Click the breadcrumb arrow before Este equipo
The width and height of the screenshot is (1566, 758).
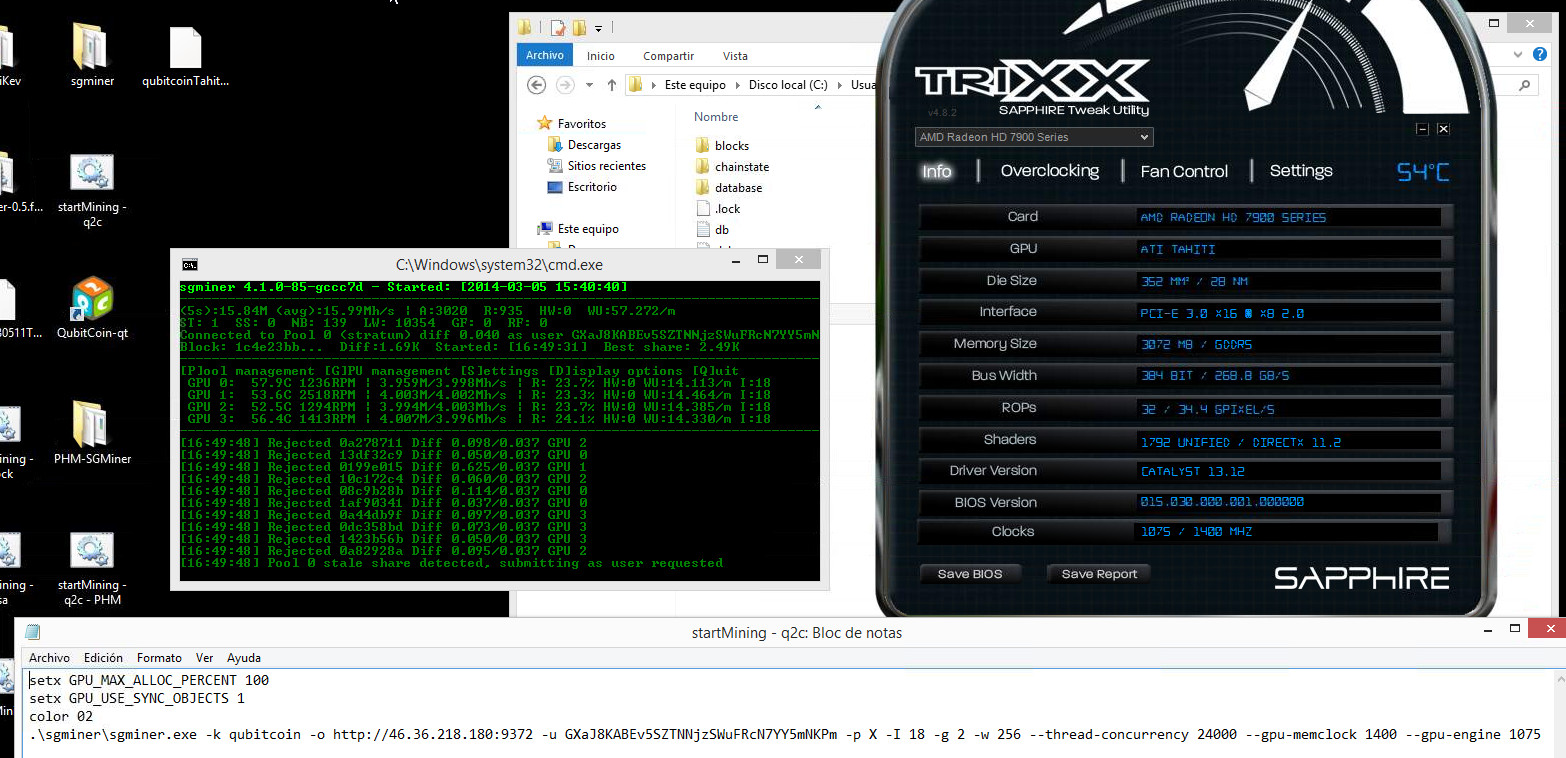pyautogui.click(x=653, y=85)
